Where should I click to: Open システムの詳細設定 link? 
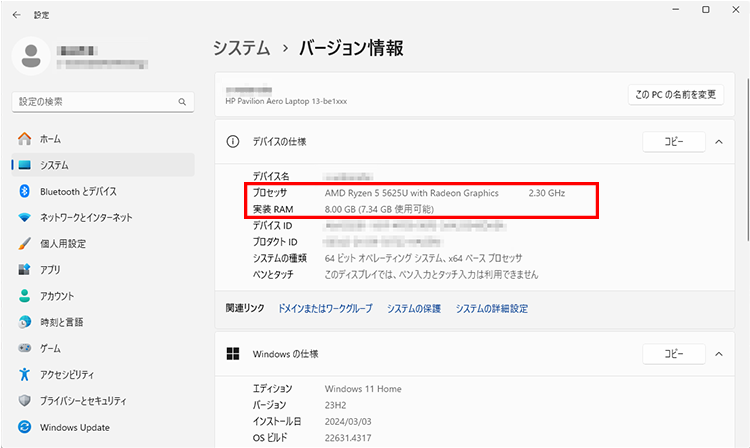pos(492,308)
